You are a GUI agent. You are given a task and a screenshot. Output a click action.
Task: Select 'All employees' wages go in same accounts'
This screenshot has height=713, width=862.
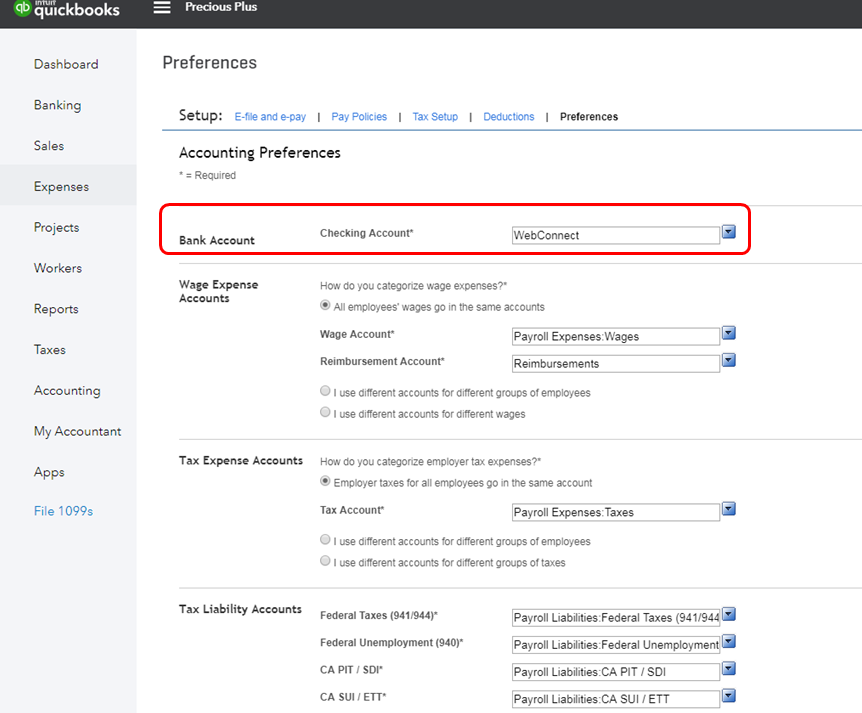[x=325, y=306]
